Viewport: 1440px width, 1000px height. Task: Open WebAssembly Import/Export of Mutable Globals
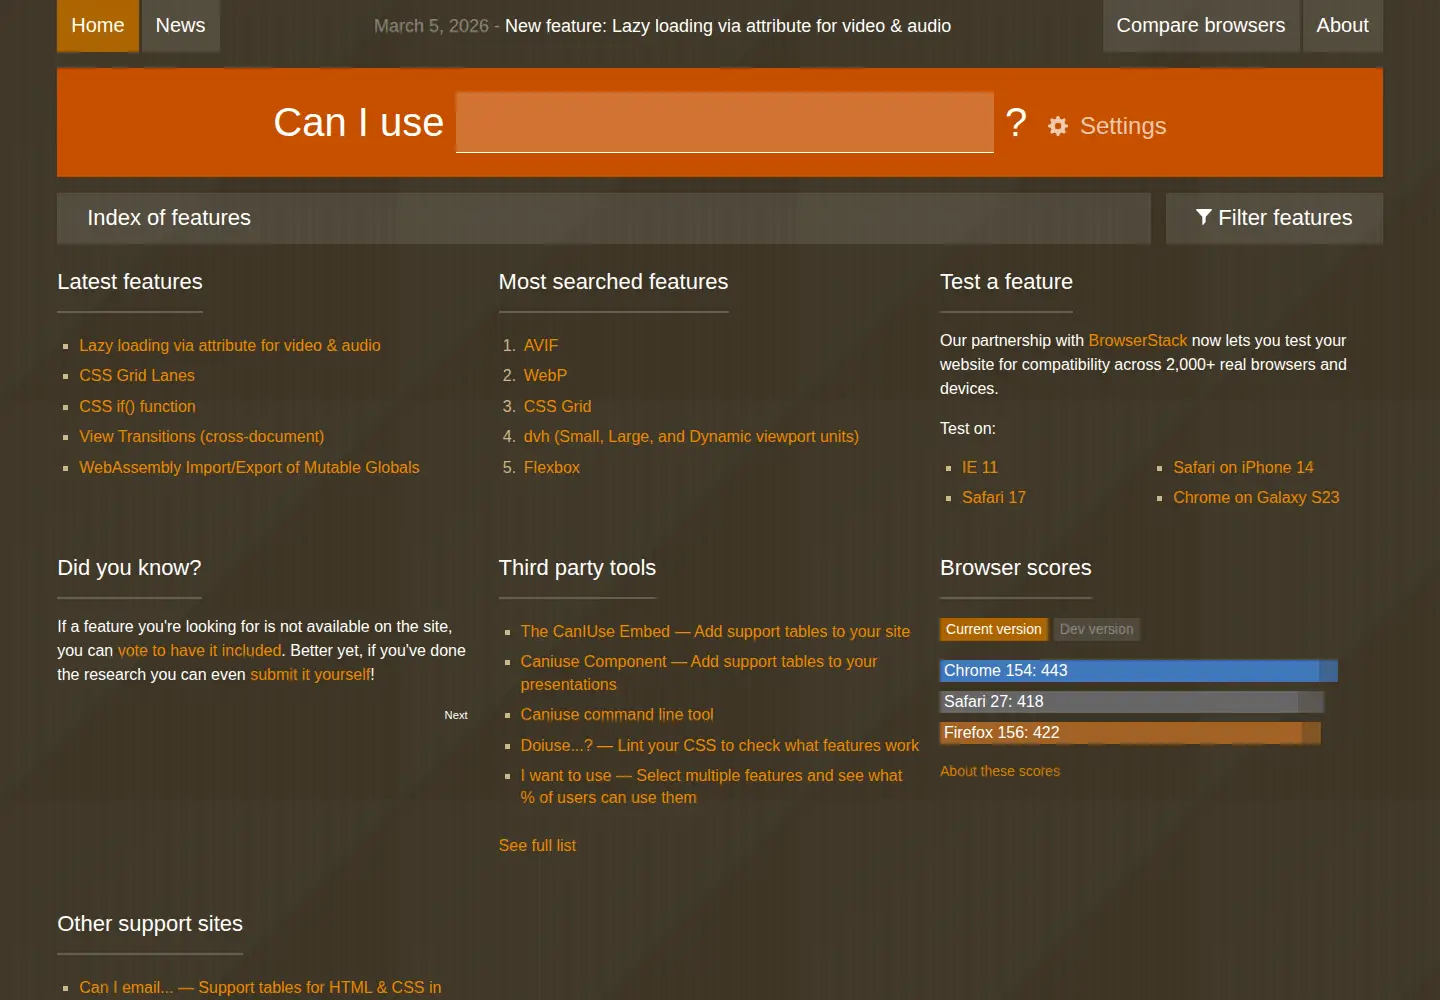(249, 467)
